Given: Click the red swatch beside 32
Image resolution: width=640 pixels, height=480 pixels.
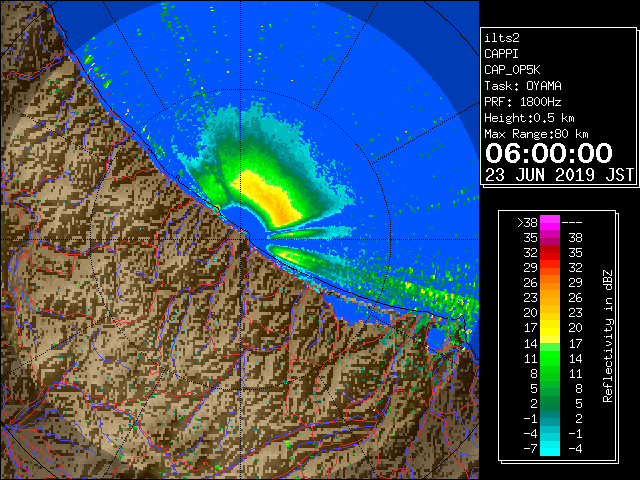Looking at the screenshot, I should [x=550, y=253].
